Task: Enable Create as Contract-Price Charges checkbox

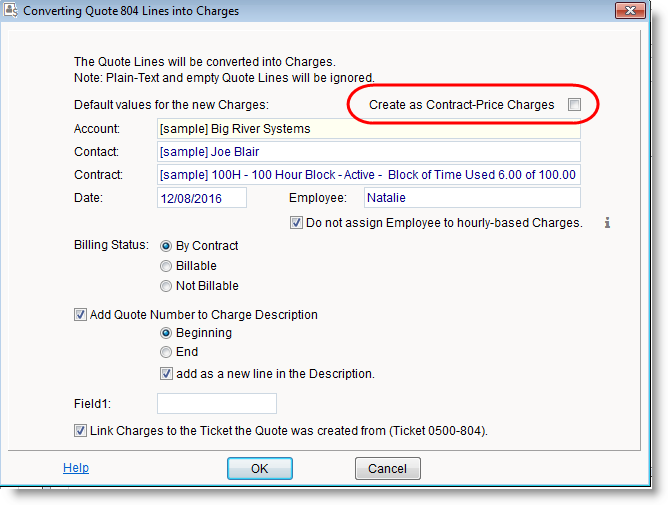Action: point(574,104)
